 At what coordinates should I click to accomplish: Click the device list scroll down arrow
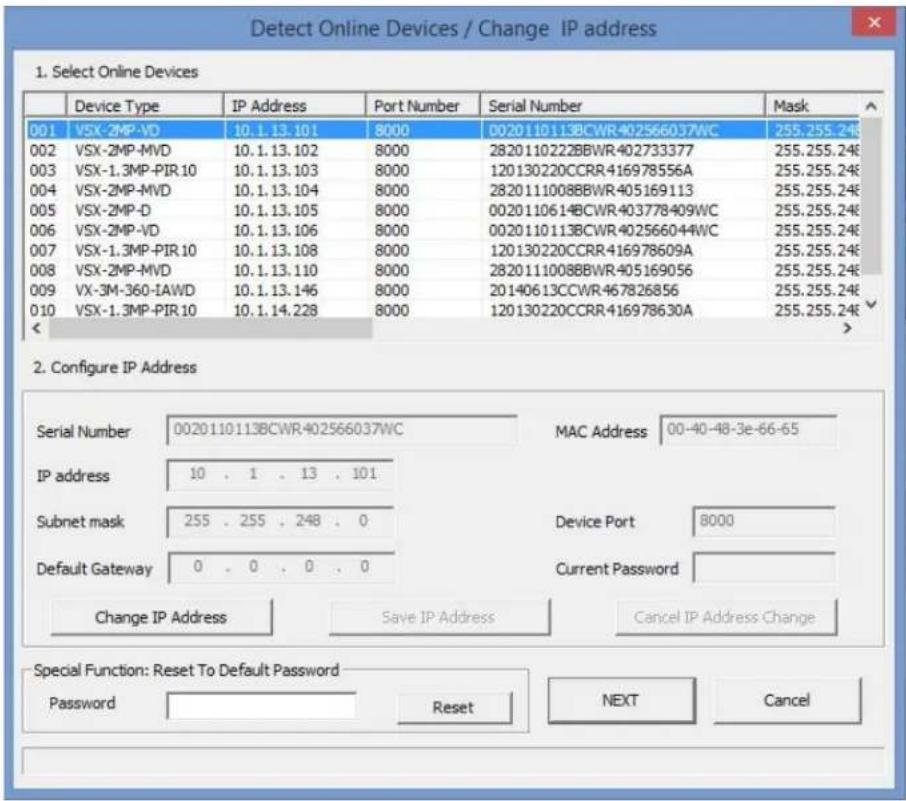(x=871, y=304)
